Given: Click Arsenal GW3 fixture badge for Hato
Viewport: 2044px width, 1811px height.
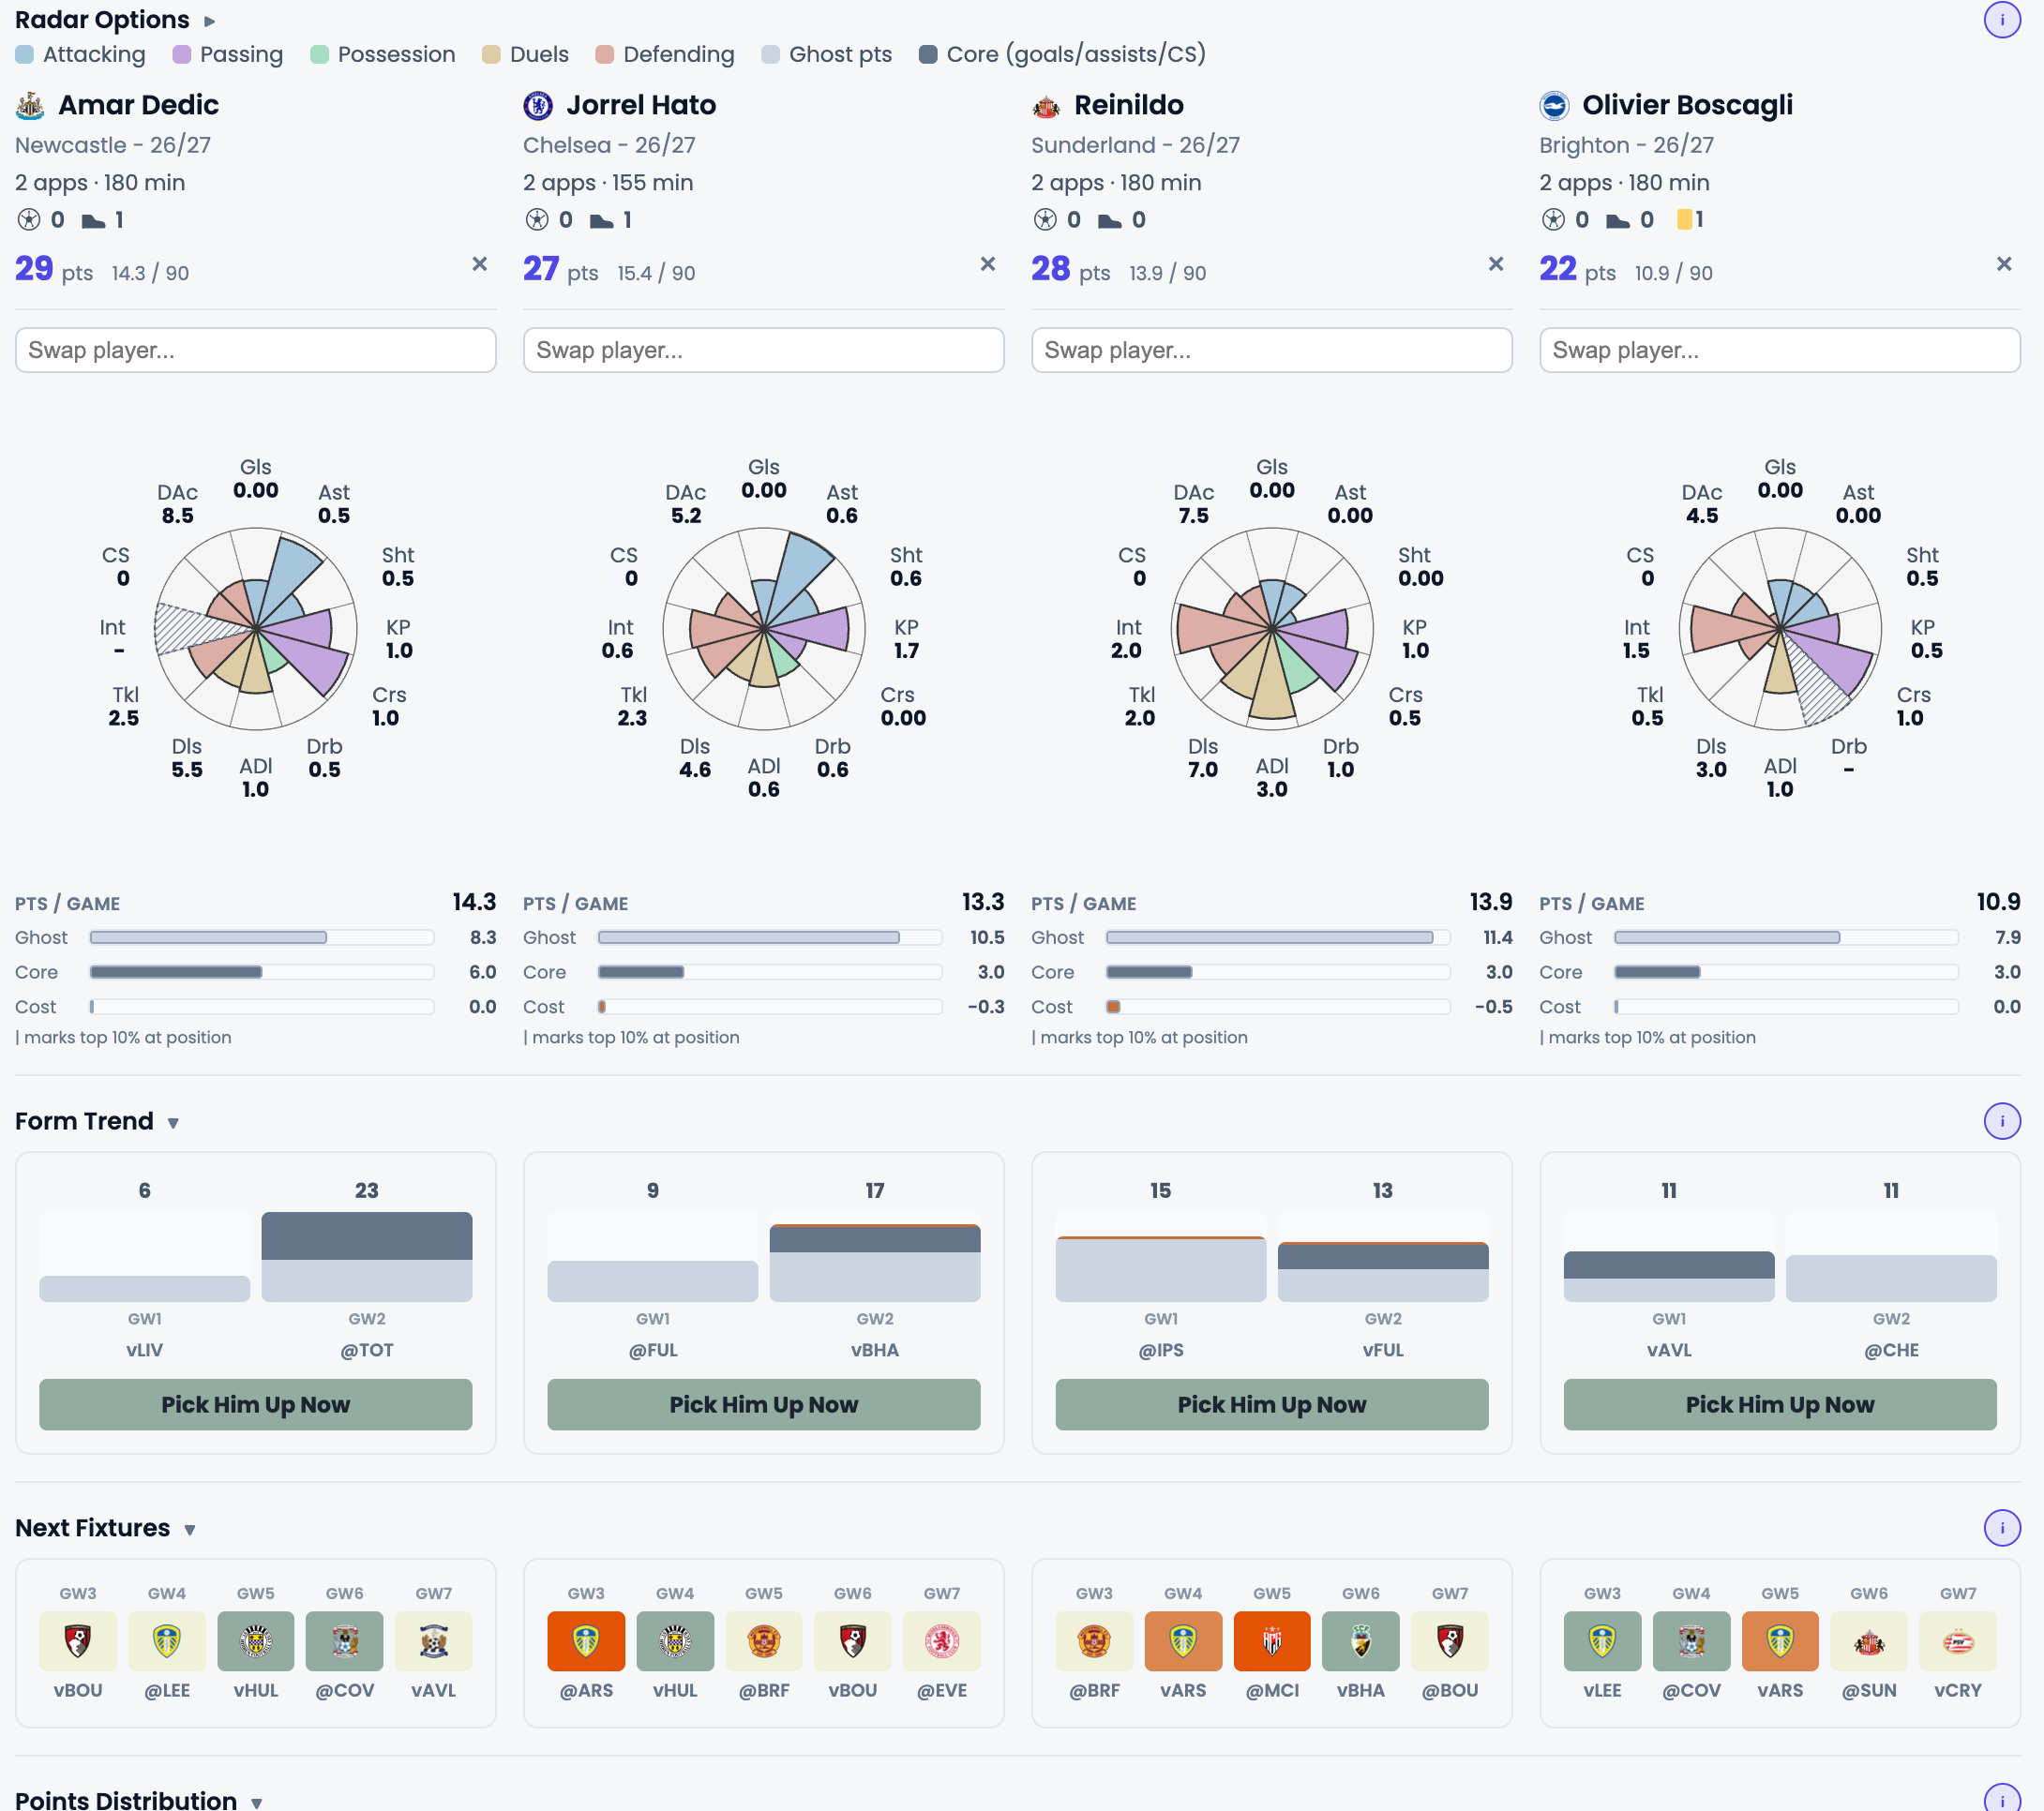Looking at the screenshot, I should click(586, 1641).
